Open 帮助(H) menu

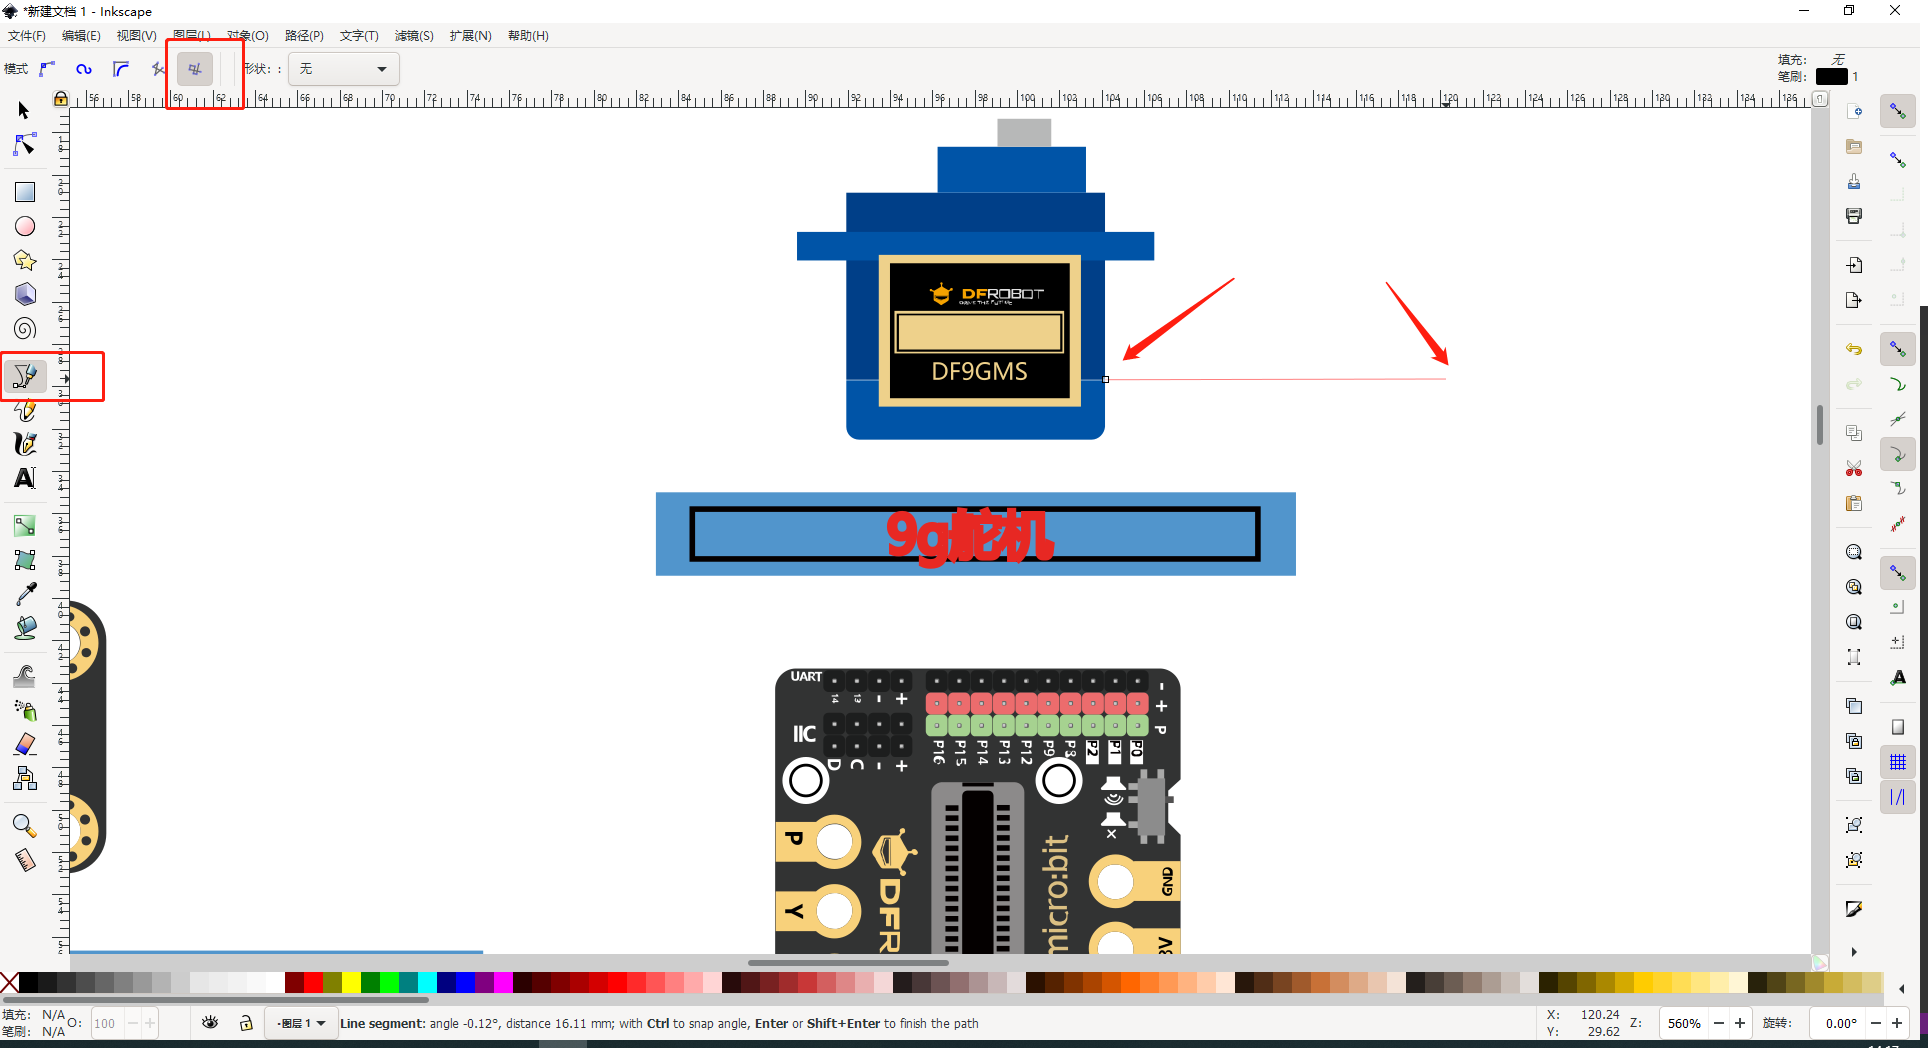528,36
